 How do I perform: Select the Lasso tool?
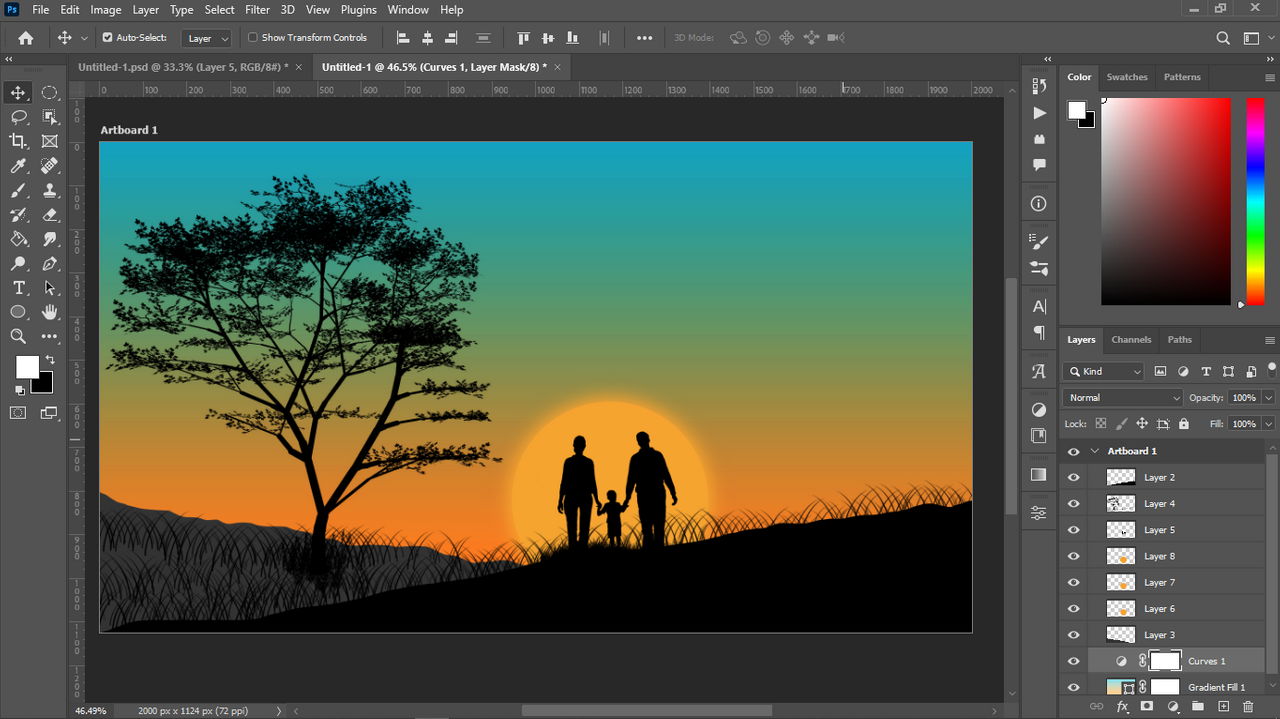(x=18, y=117)
